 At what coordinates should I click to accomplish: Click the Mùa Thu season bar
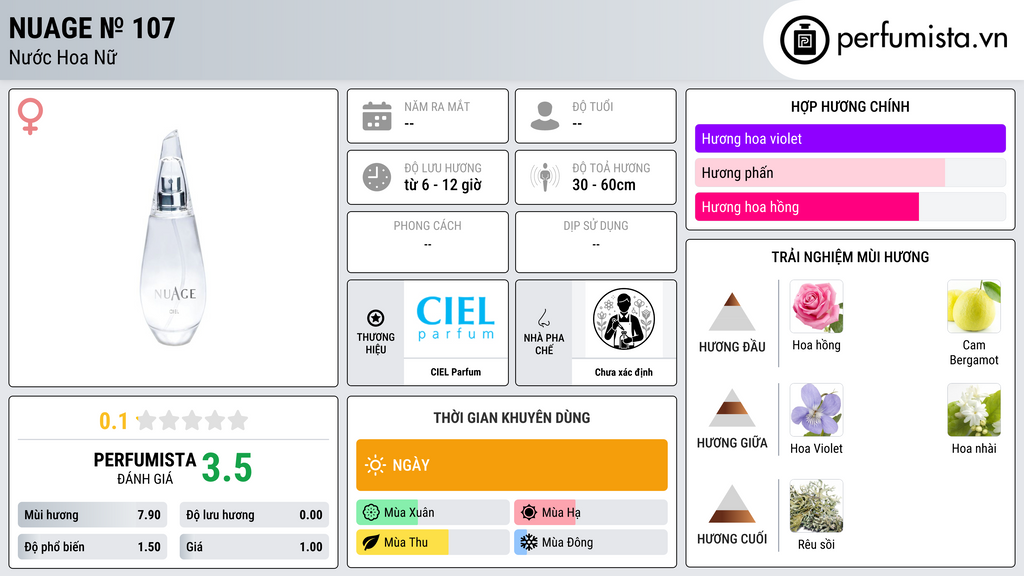[x=433, y=542]
